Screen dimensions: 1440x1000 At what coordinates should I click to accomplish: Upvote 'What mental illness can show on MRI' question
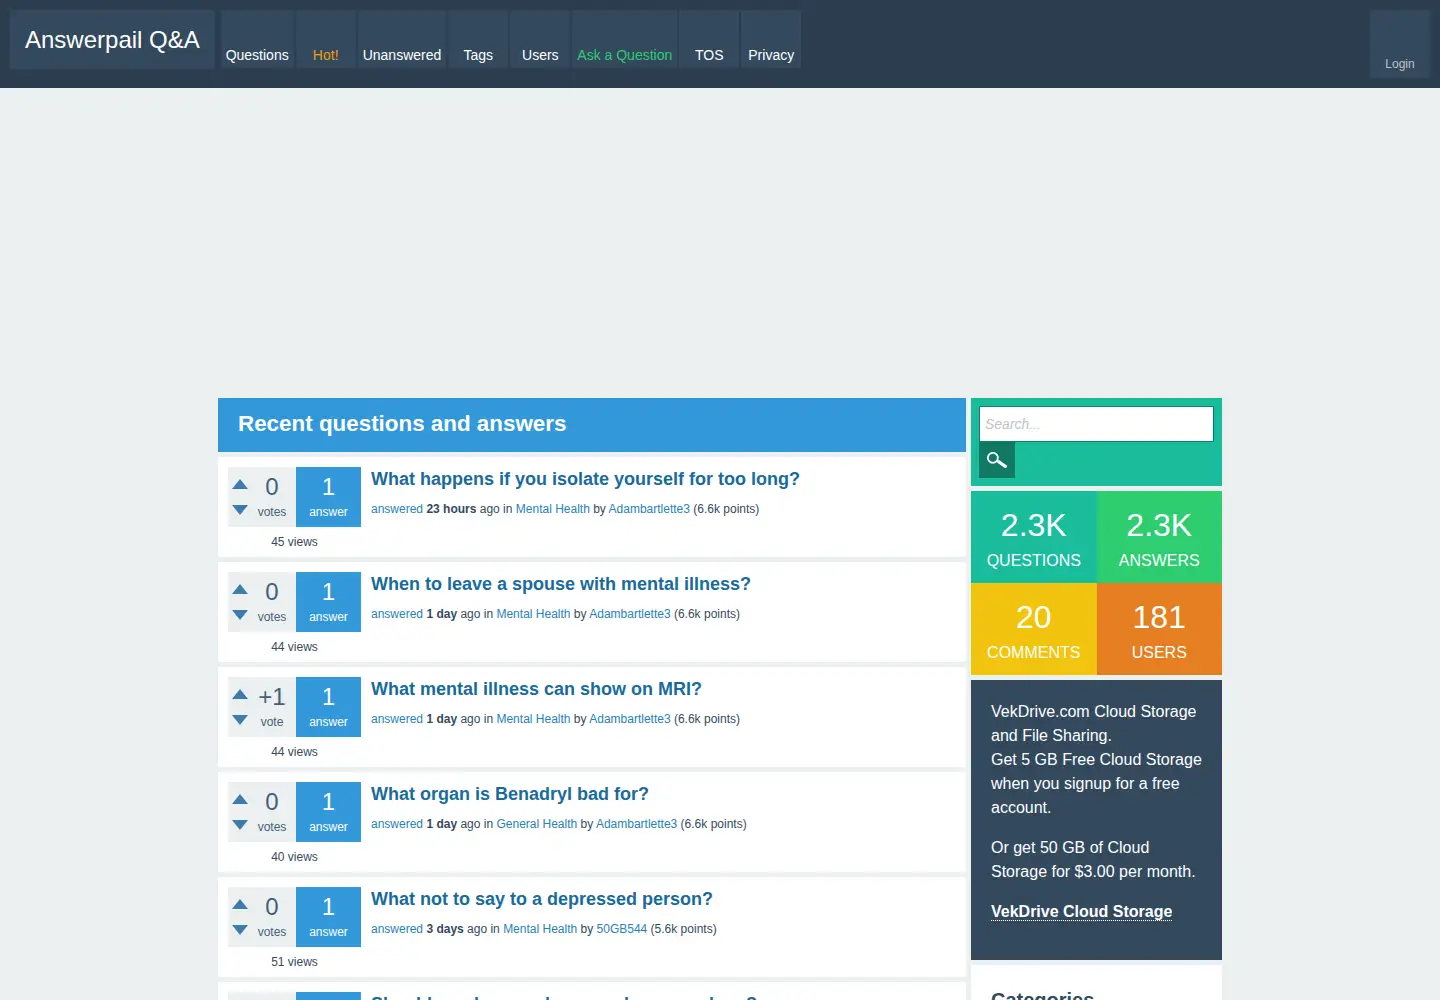coord(240,694)
